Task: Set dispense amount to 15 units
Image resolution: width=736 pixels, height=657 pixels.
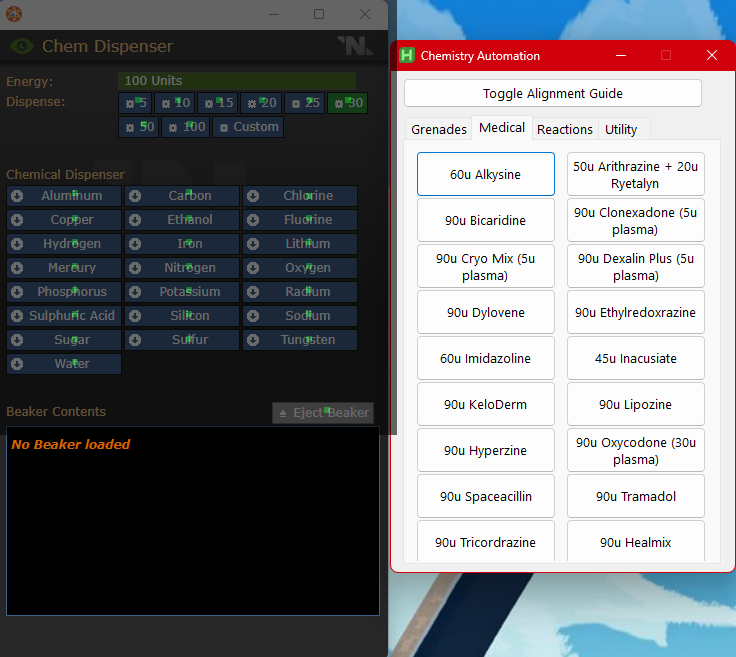Action: (218, 103)
